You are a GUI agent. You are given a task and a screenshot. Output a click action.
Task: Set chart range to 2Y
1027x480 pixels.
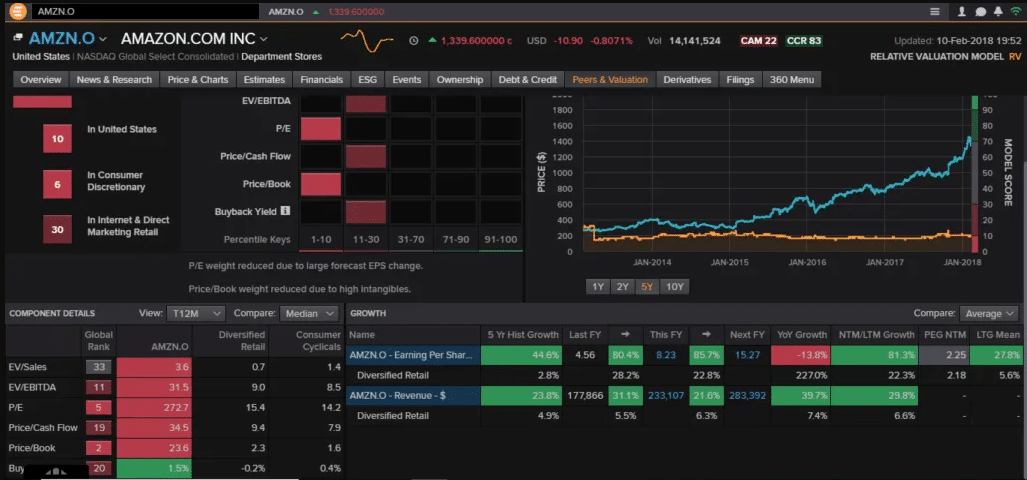coord(622,287)
